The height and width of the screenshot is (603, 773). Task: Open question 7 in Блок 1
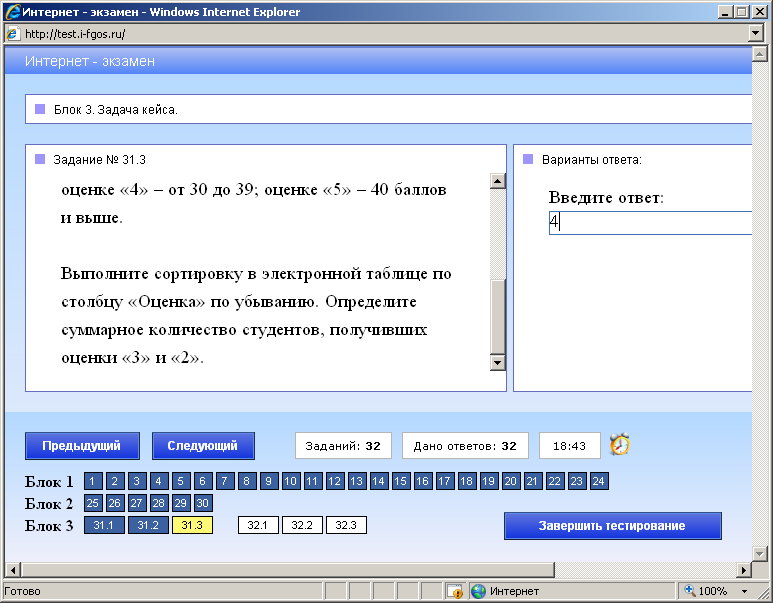point(225,481)
